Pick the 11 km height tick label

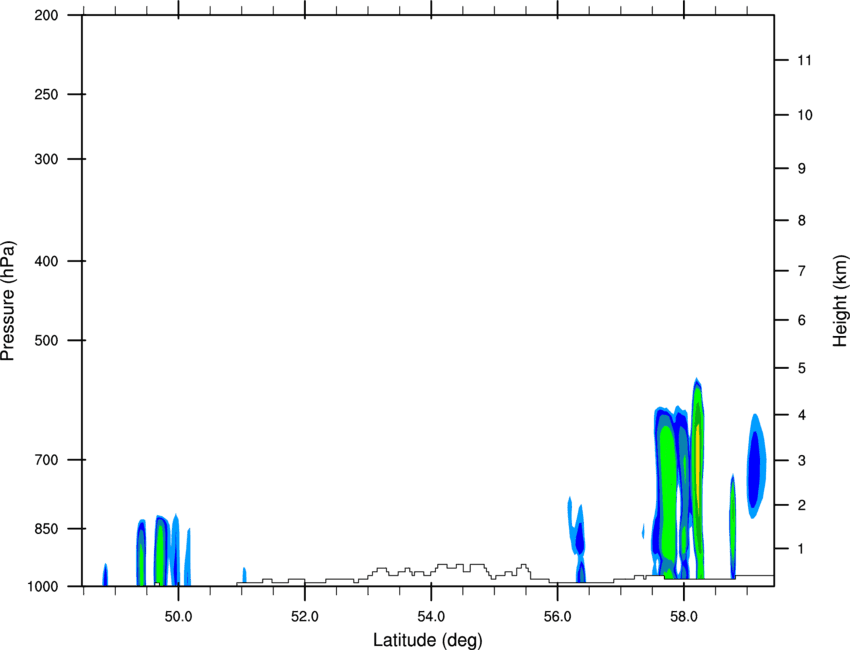point(804,60)
